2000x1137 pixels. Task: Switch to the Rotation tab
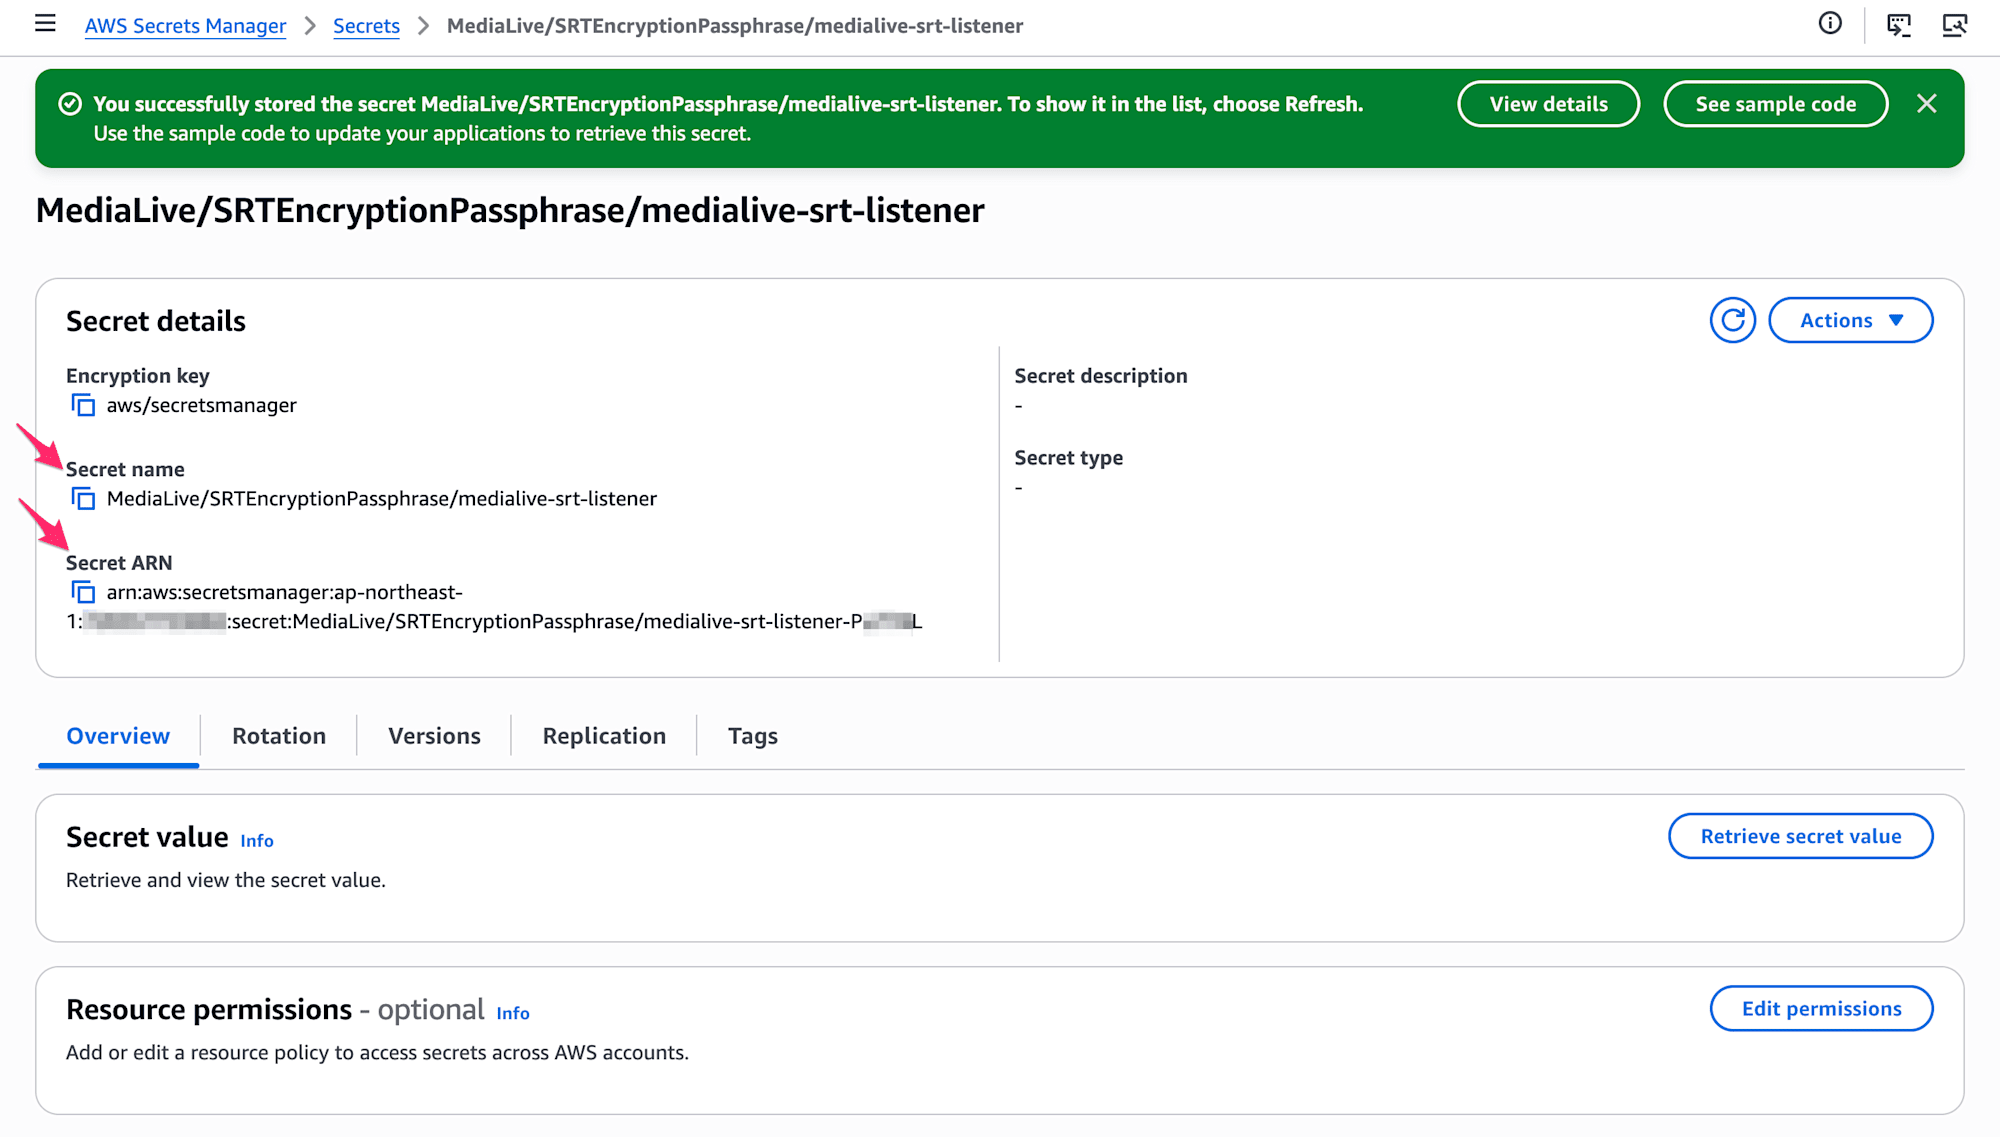[279, 736]
